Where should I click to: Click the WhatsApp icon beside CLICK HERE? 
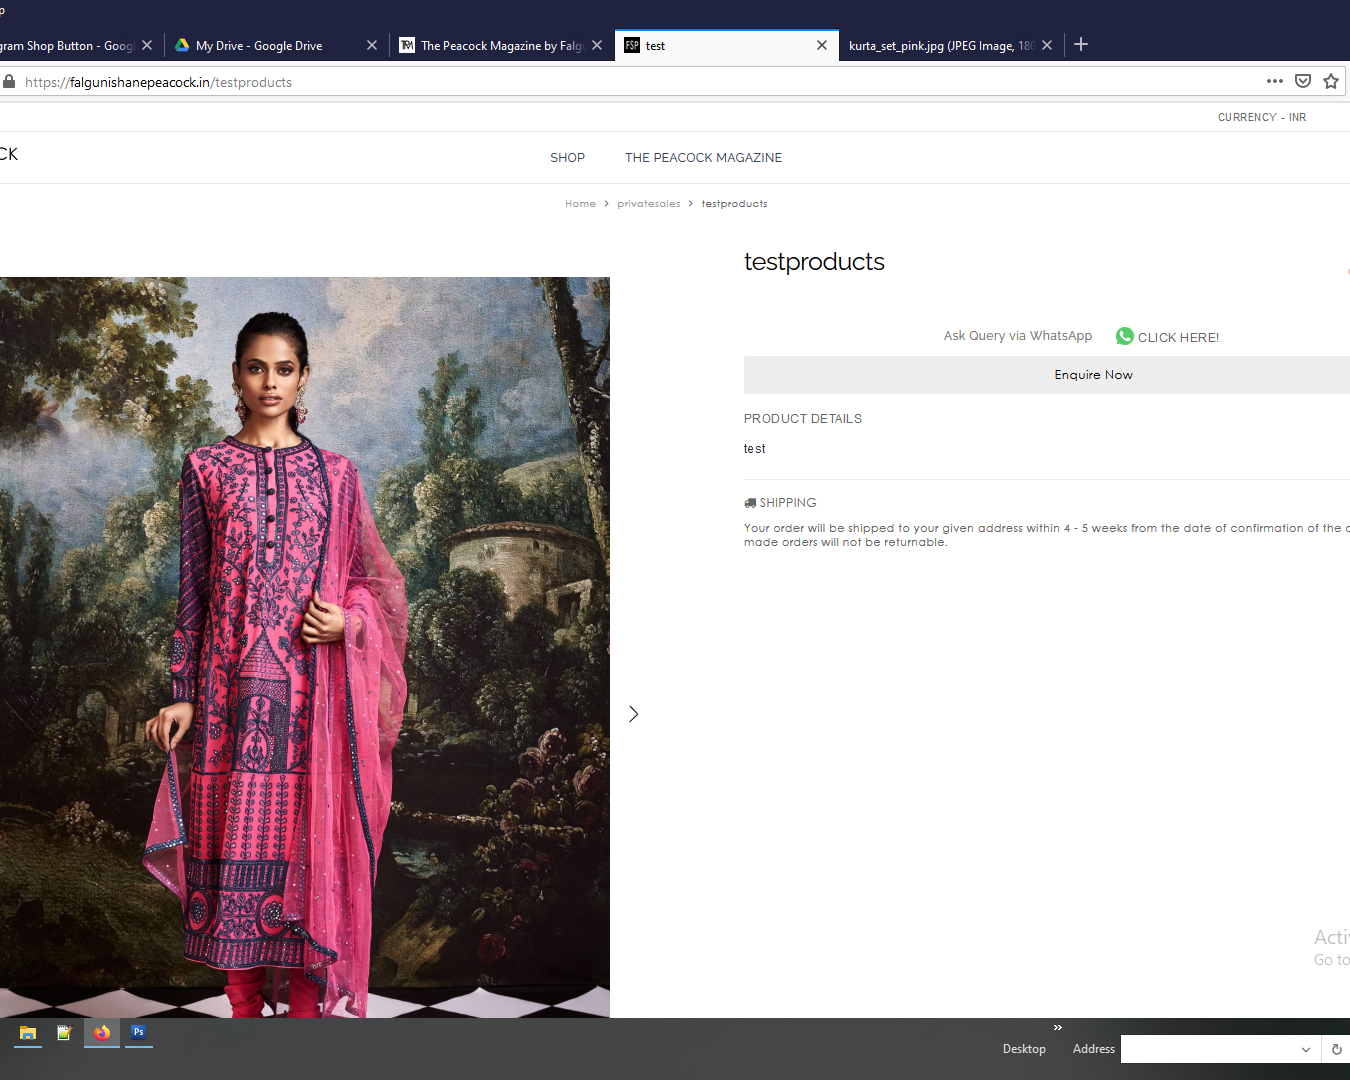point(1125,337)
